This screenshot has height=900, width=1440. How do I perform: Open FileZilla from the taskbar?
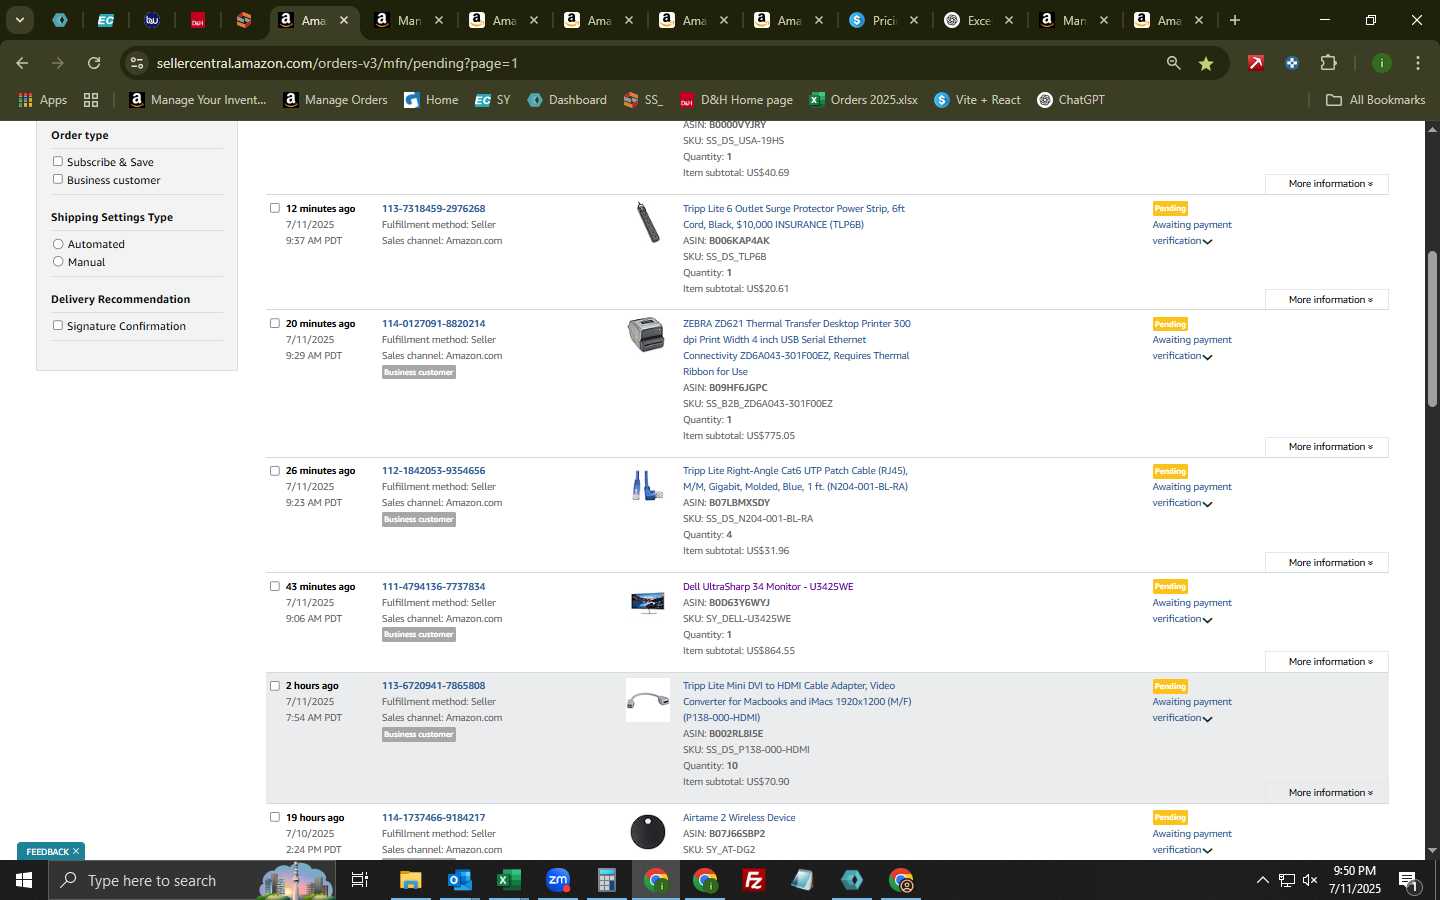pyautogui.click(x=754, y=880)
